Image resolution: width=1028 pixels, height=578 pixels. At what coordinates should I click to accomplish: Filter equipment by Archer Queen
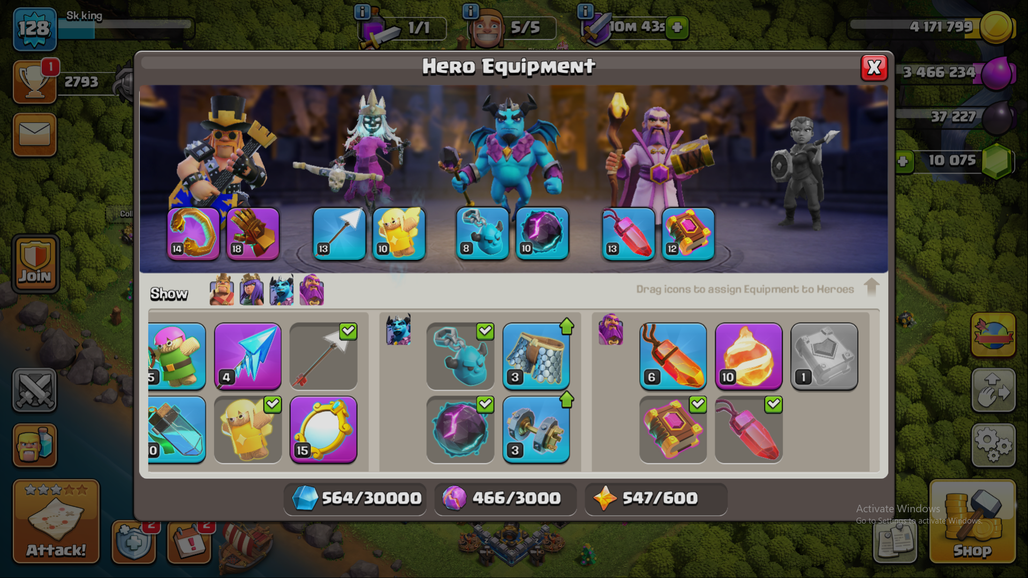click(x=252, y=290)
